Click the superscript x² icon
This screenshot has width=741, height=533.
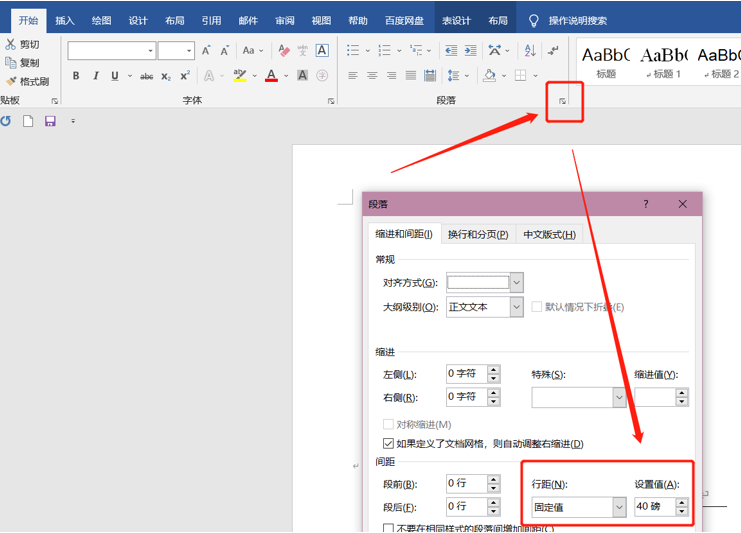tap(185, 76)
